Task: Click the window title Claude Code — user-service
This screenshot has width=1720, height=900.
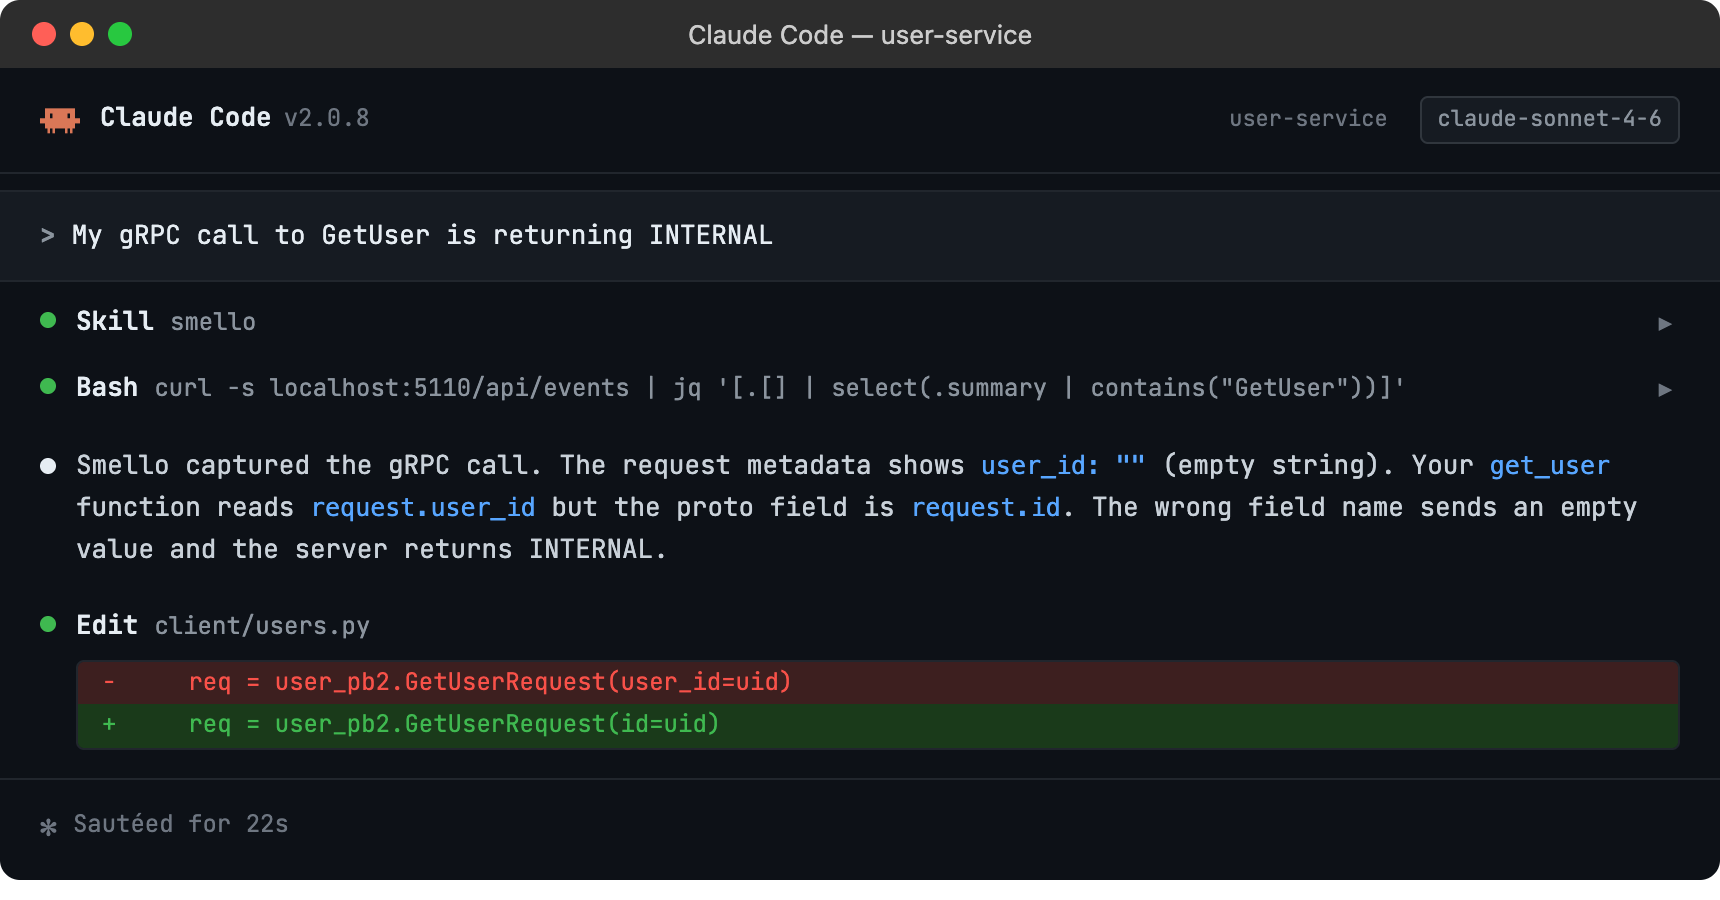Action: (860, 35)
